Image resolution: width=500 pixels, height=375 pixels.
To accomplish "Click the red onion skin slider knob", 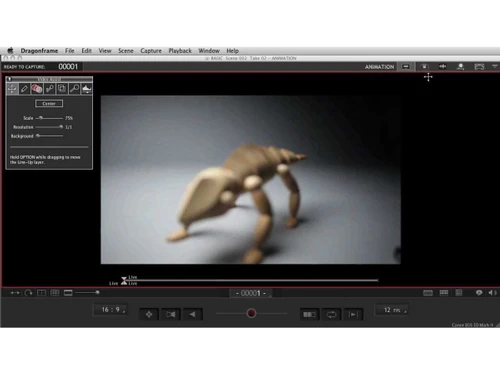I will (x=251, y=313).
